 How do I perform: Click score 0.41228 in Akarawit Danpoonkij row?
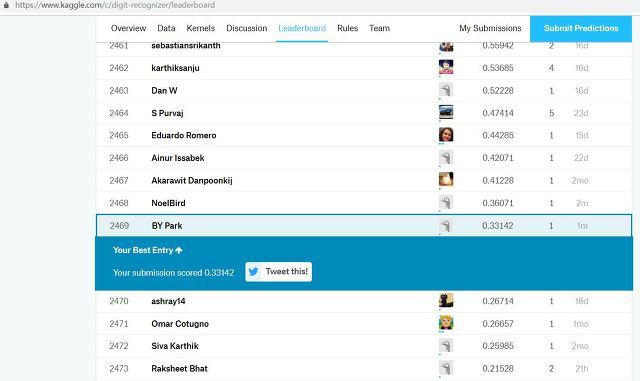click(498, 180)
